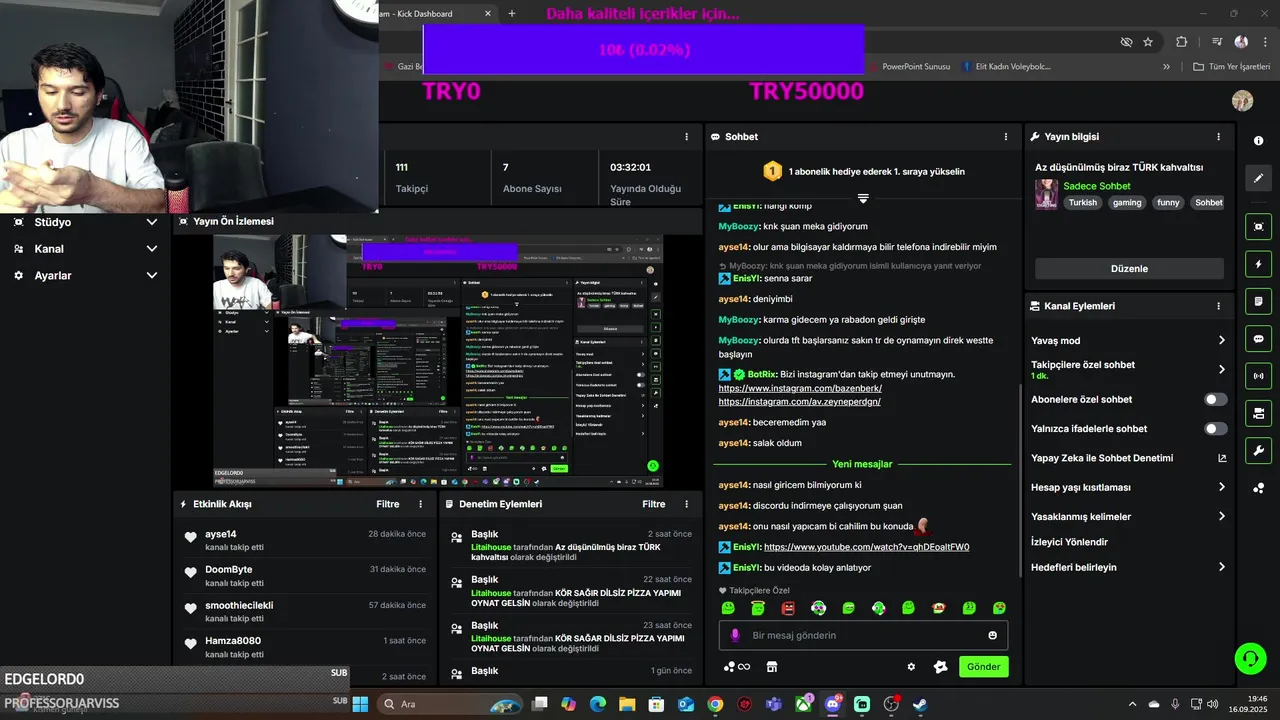Click the Turkish tag chip
Screen dimensions: 1280x720
pos(1082,202)
